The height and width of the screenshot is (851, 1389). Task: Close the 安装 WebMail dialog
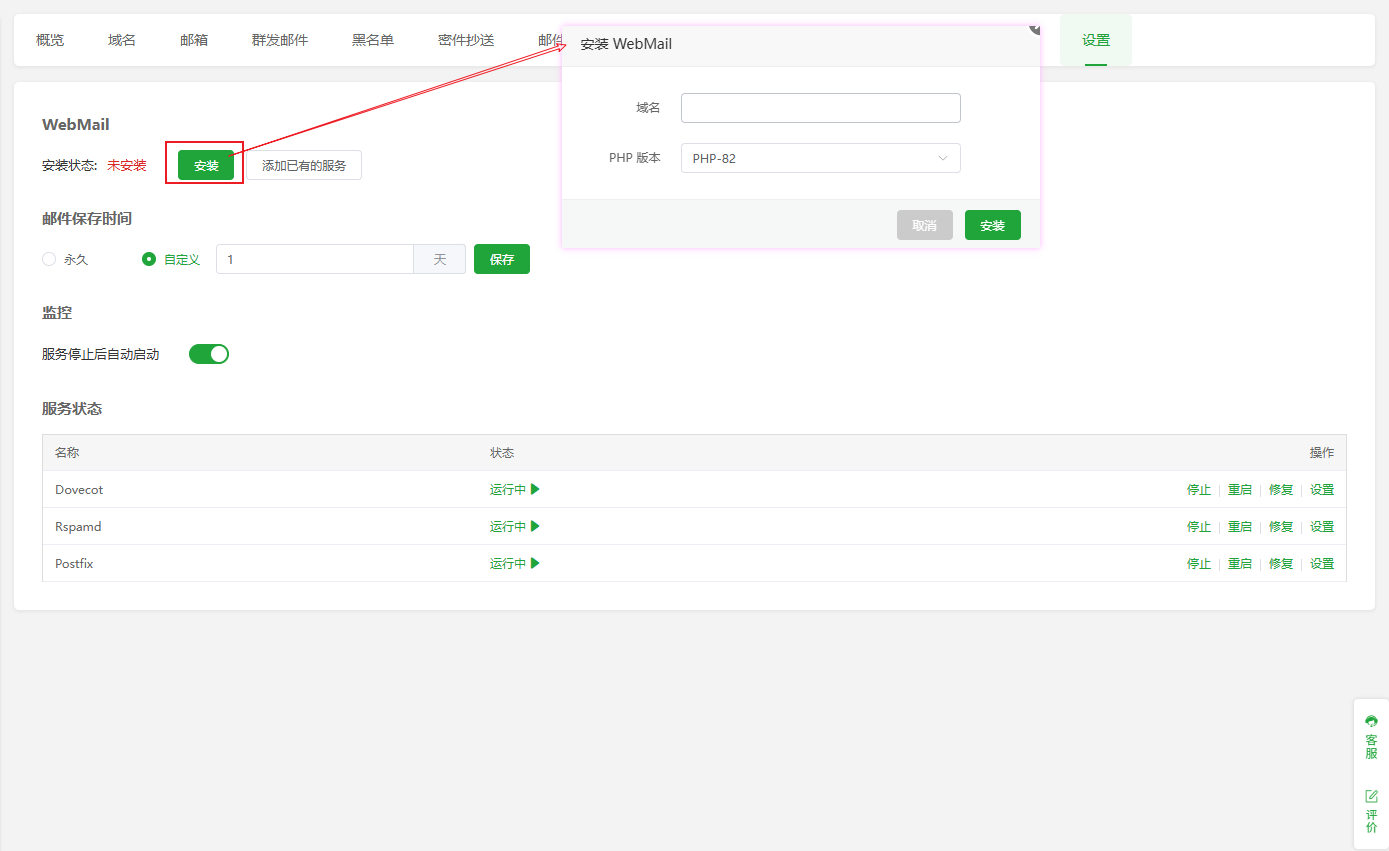tap(1035, 29)
